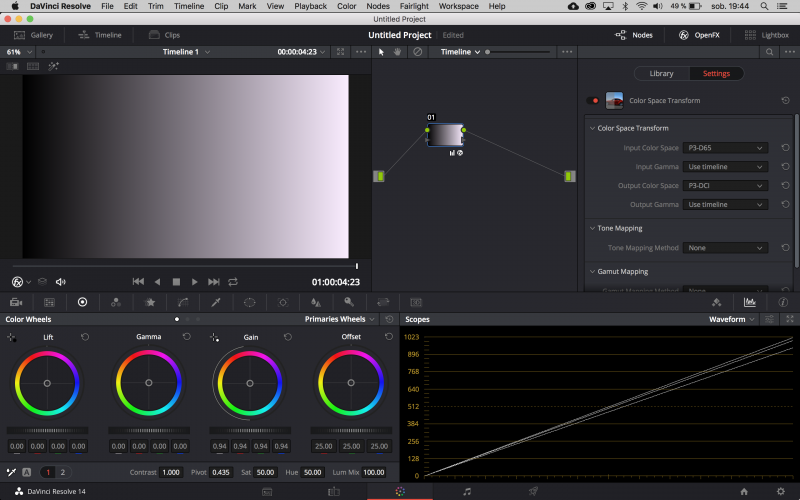The width and height of the screenshot is (800, 500).
Task: Open project settings gear icon
Action: [781, 491]
